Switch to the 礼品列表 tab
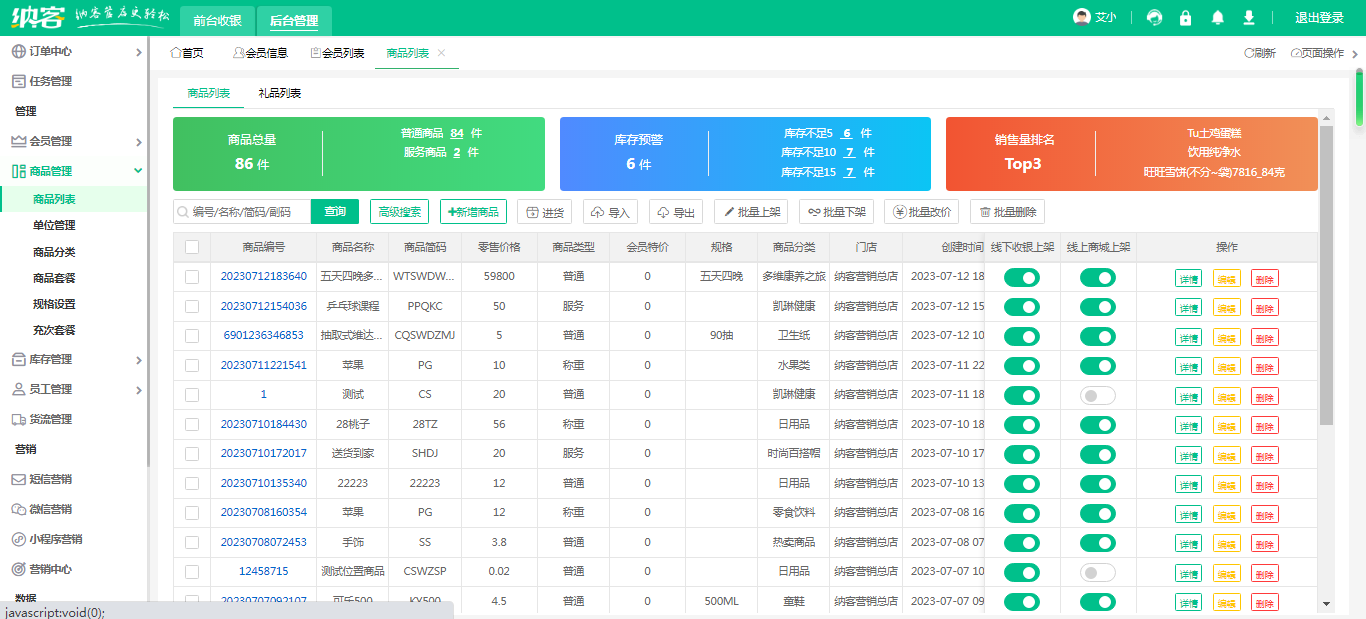This screenshot has width=1366, height=619. (x=280, y=93)
